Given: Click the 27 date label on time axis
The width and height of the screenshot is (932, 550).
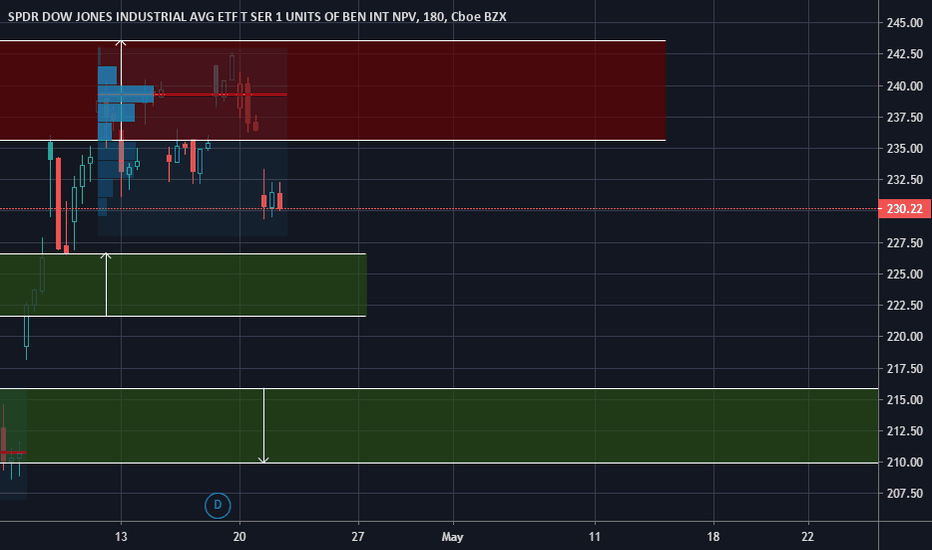Looking at the screenshot, I should pyautogui.click(x=357, y=537).
